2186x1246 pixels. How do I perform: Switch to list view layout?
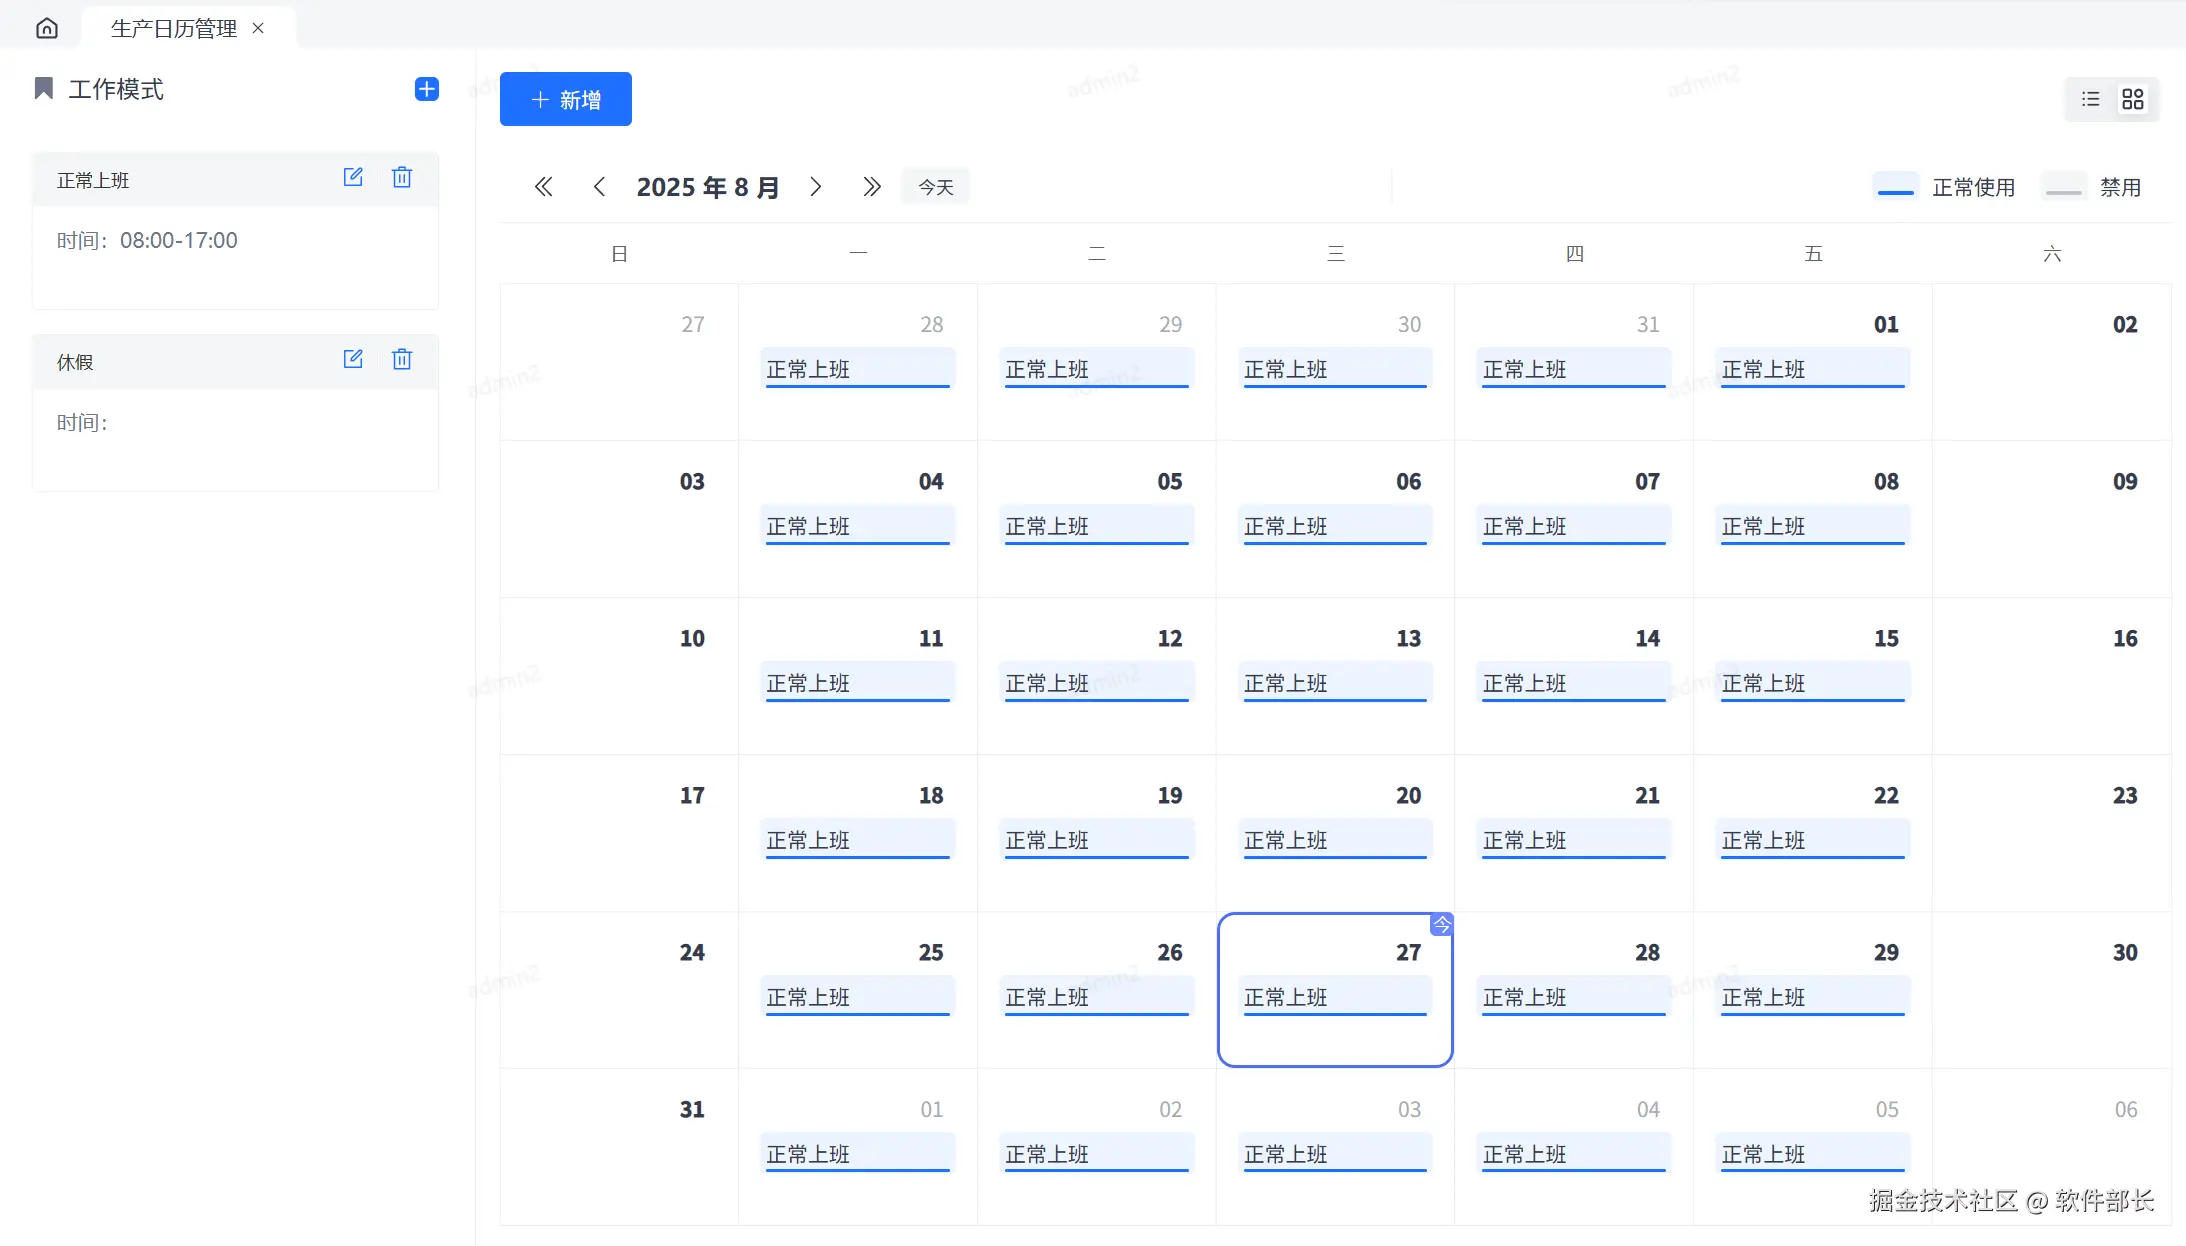coord(2090,99)
